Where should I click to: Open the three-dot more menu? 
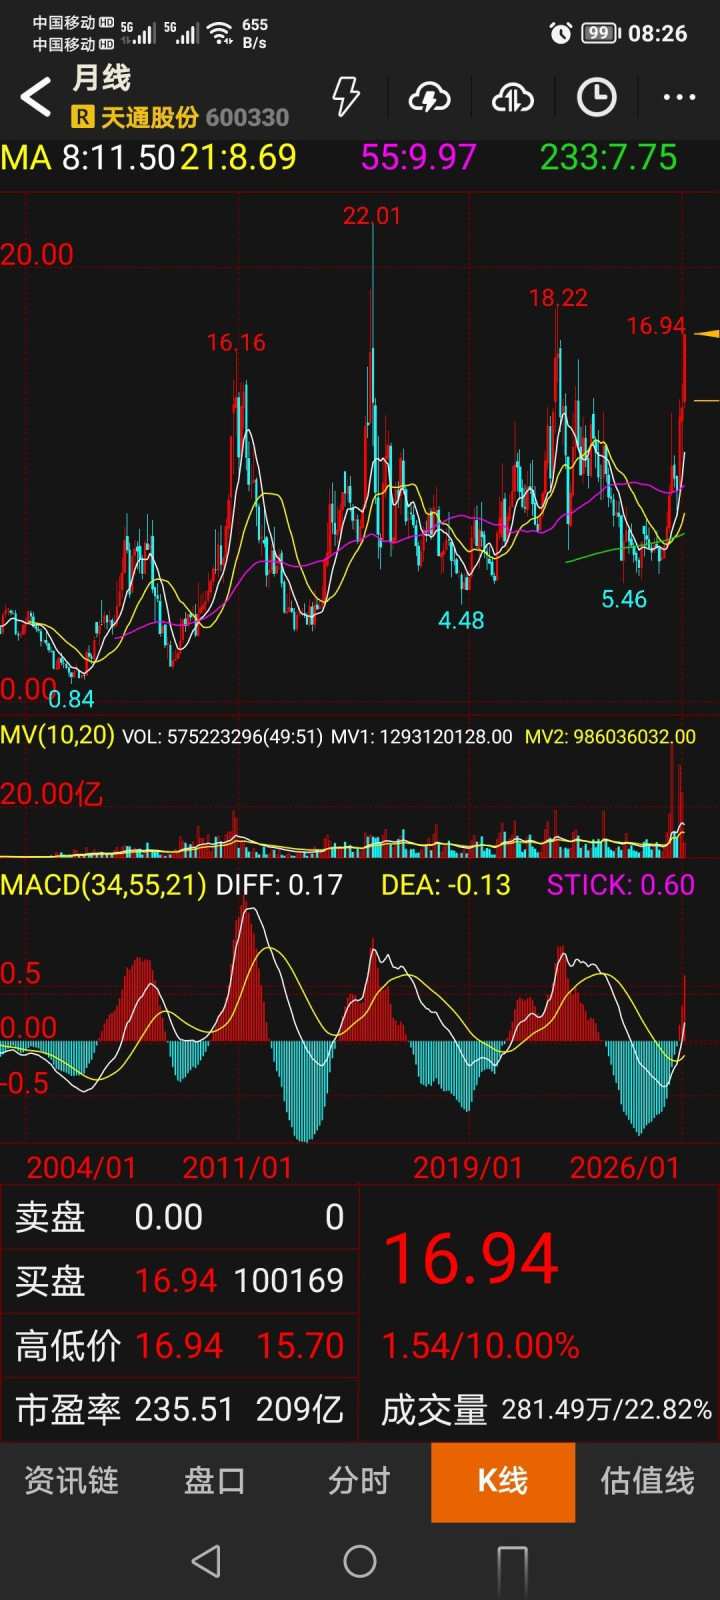click(x=680, y=98)
